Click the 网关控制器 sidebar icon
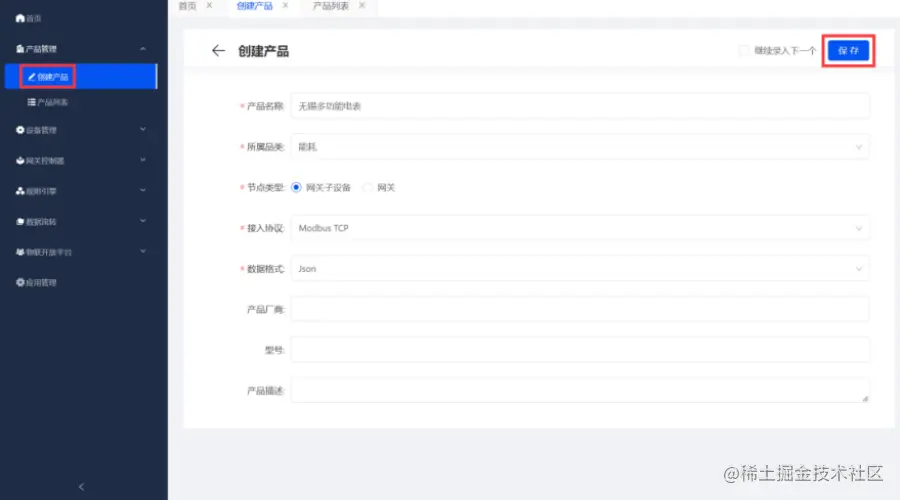Screen dimensions: 900x500 tap(20, 161)
